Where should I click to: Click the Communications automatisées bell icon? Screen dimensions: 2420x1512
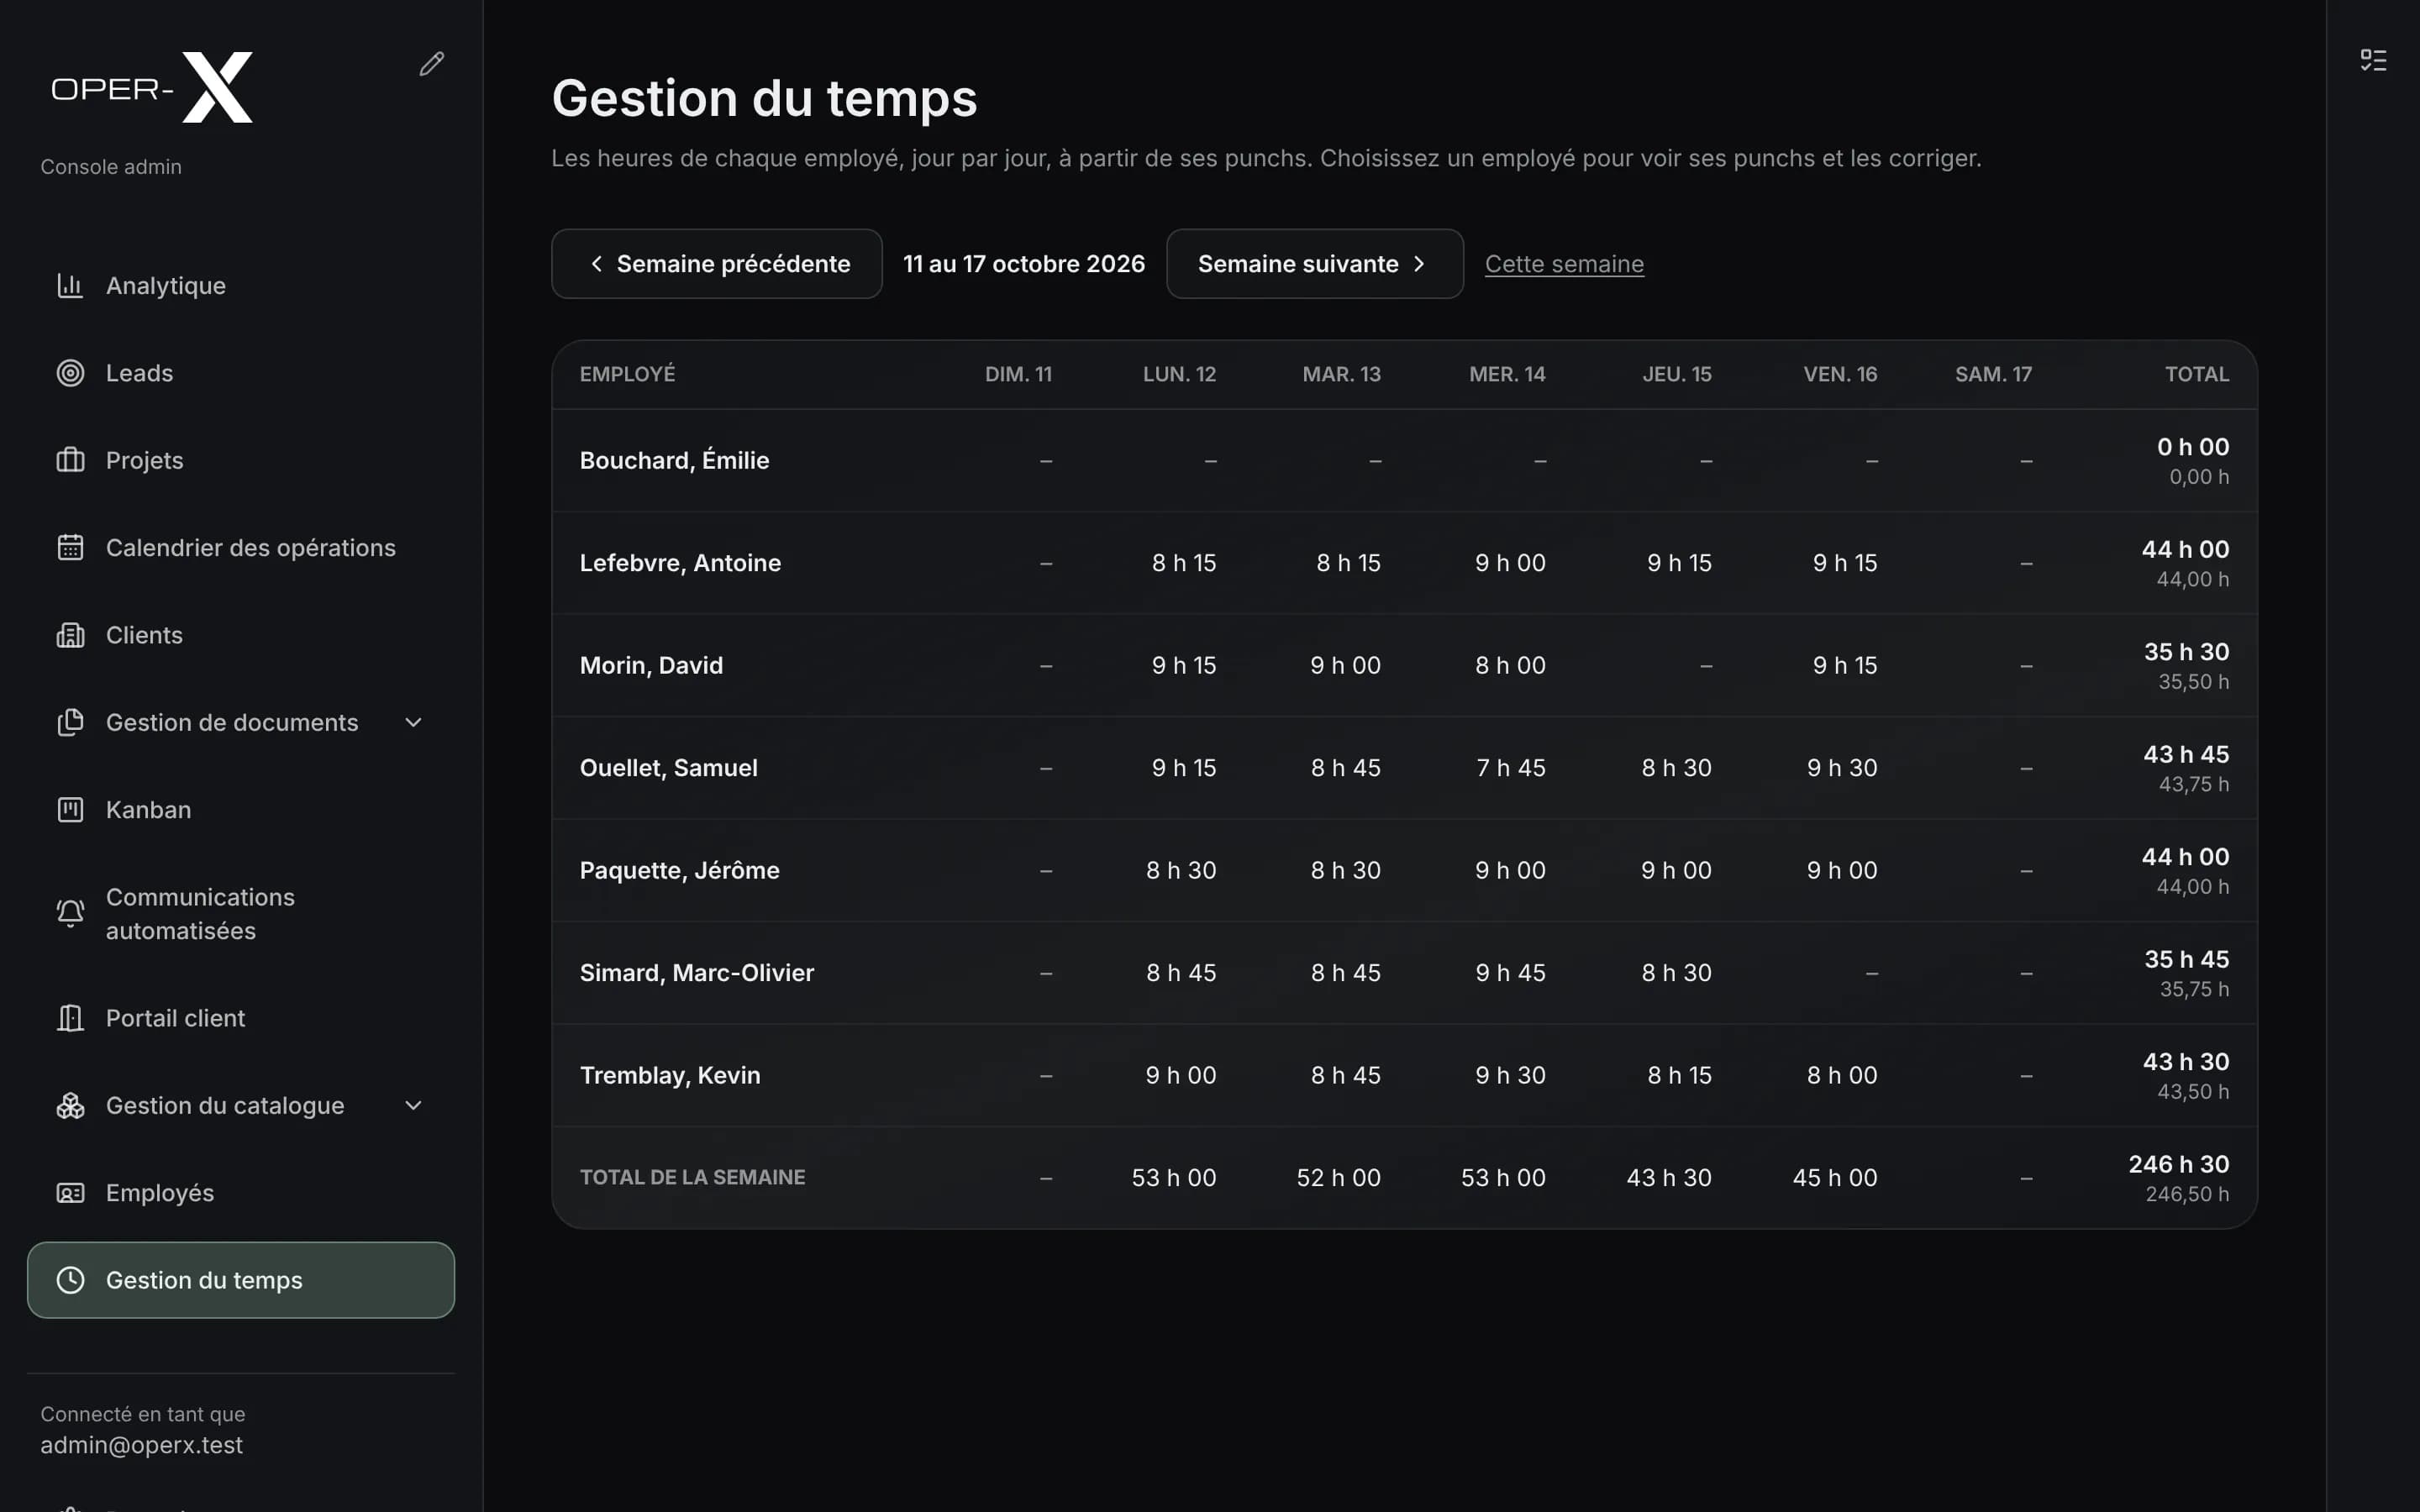click(x=70, y=913)
